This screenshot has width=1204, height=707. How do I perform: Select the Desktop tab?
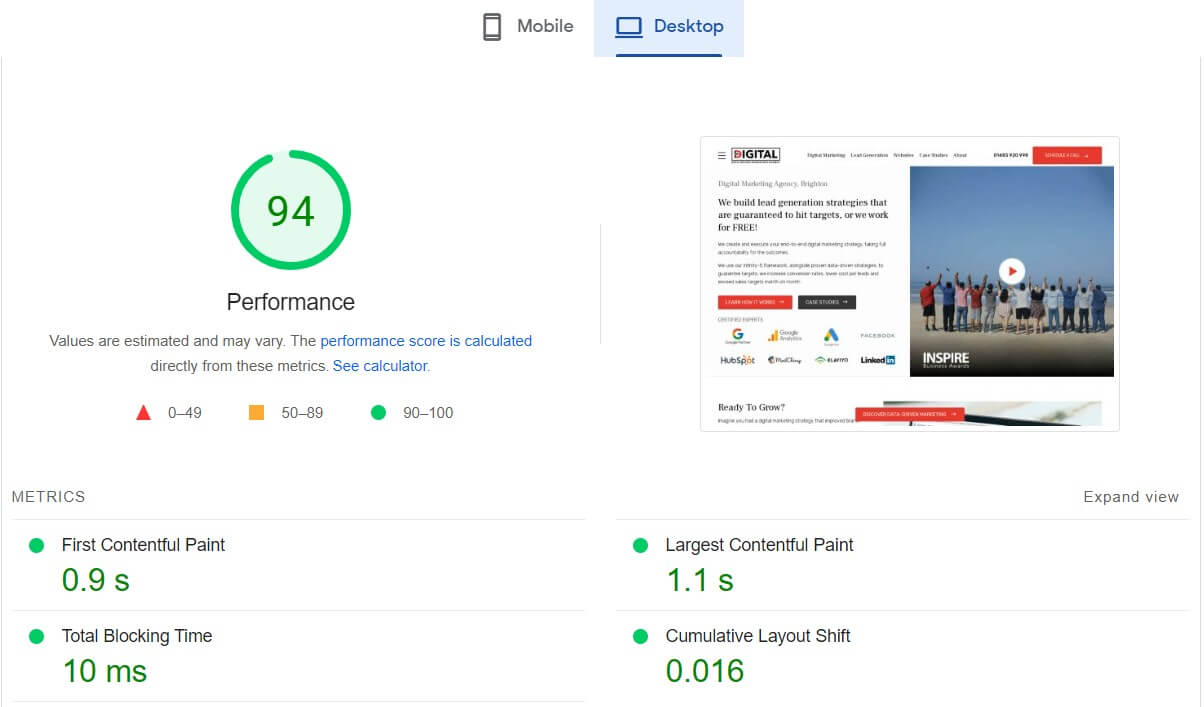tap(668, 27)
